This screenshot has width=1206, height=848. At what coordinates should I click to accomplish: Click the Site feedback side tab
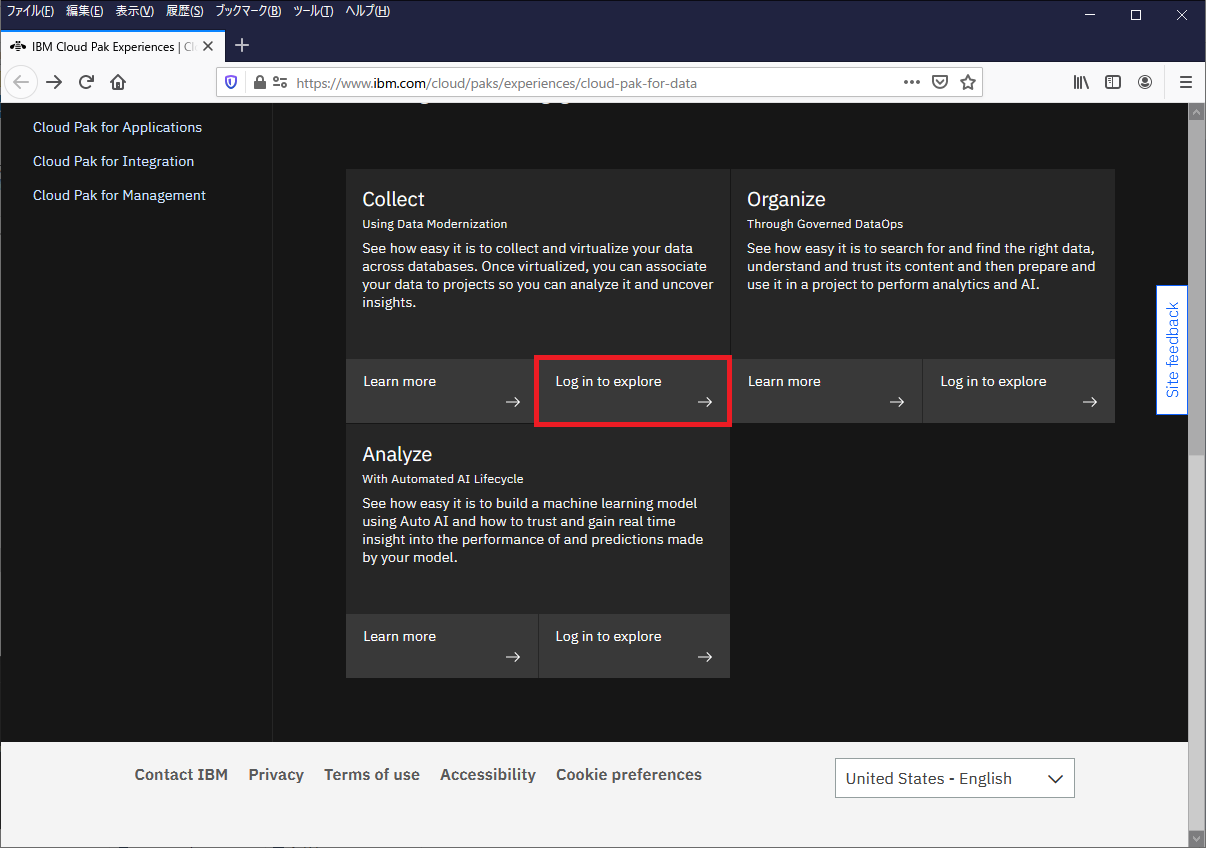coord(1172,350)
